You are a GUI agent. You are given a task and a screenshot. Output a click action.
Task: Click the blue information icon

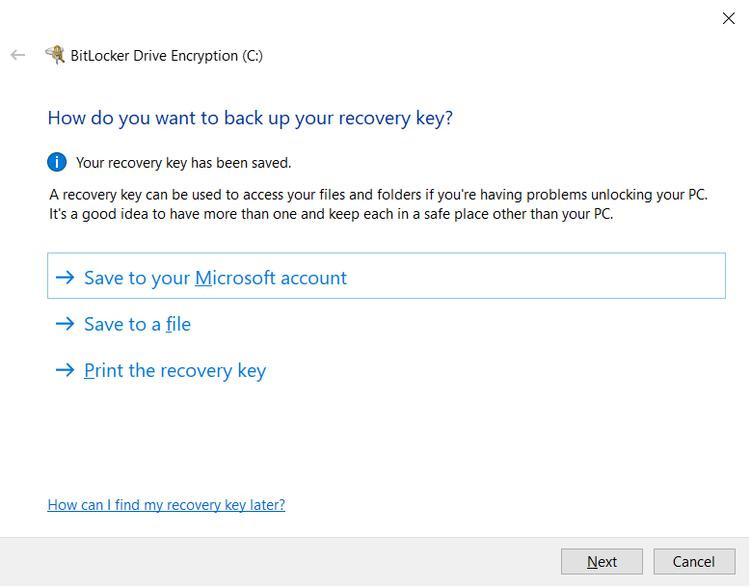[x=57, y=162]
